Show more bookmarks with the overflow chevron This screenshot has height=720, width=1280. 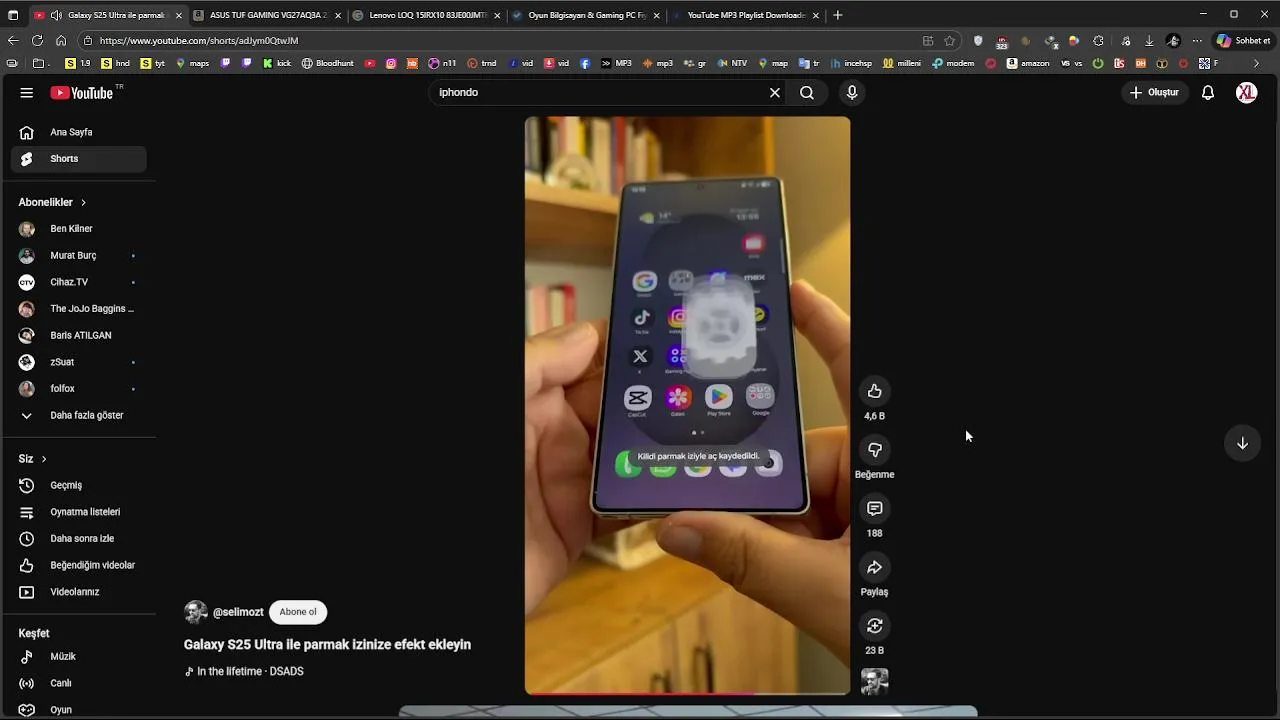point(1257,63)
